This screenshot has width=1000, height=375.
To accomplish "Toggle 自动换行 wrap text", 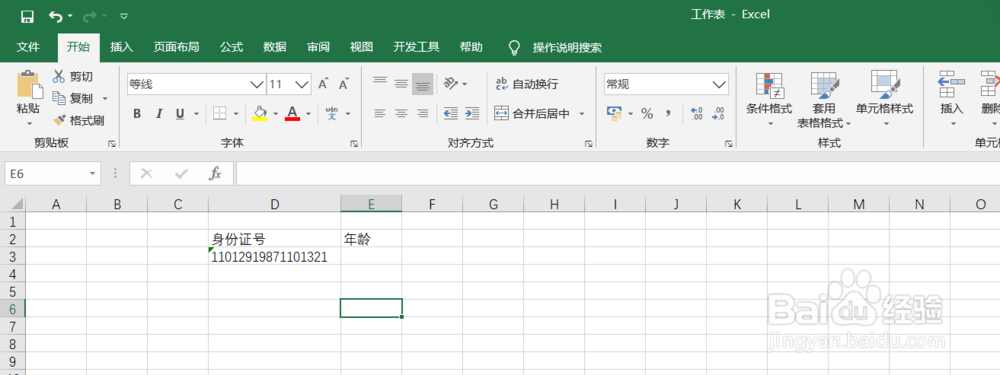I will click(x=527, y=84).
